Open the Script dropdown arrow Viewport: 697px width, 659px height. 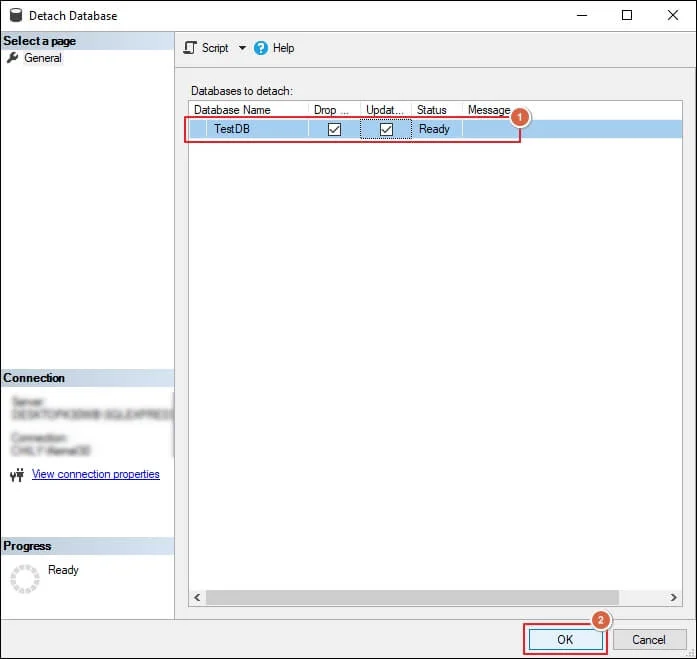point(242,48)
